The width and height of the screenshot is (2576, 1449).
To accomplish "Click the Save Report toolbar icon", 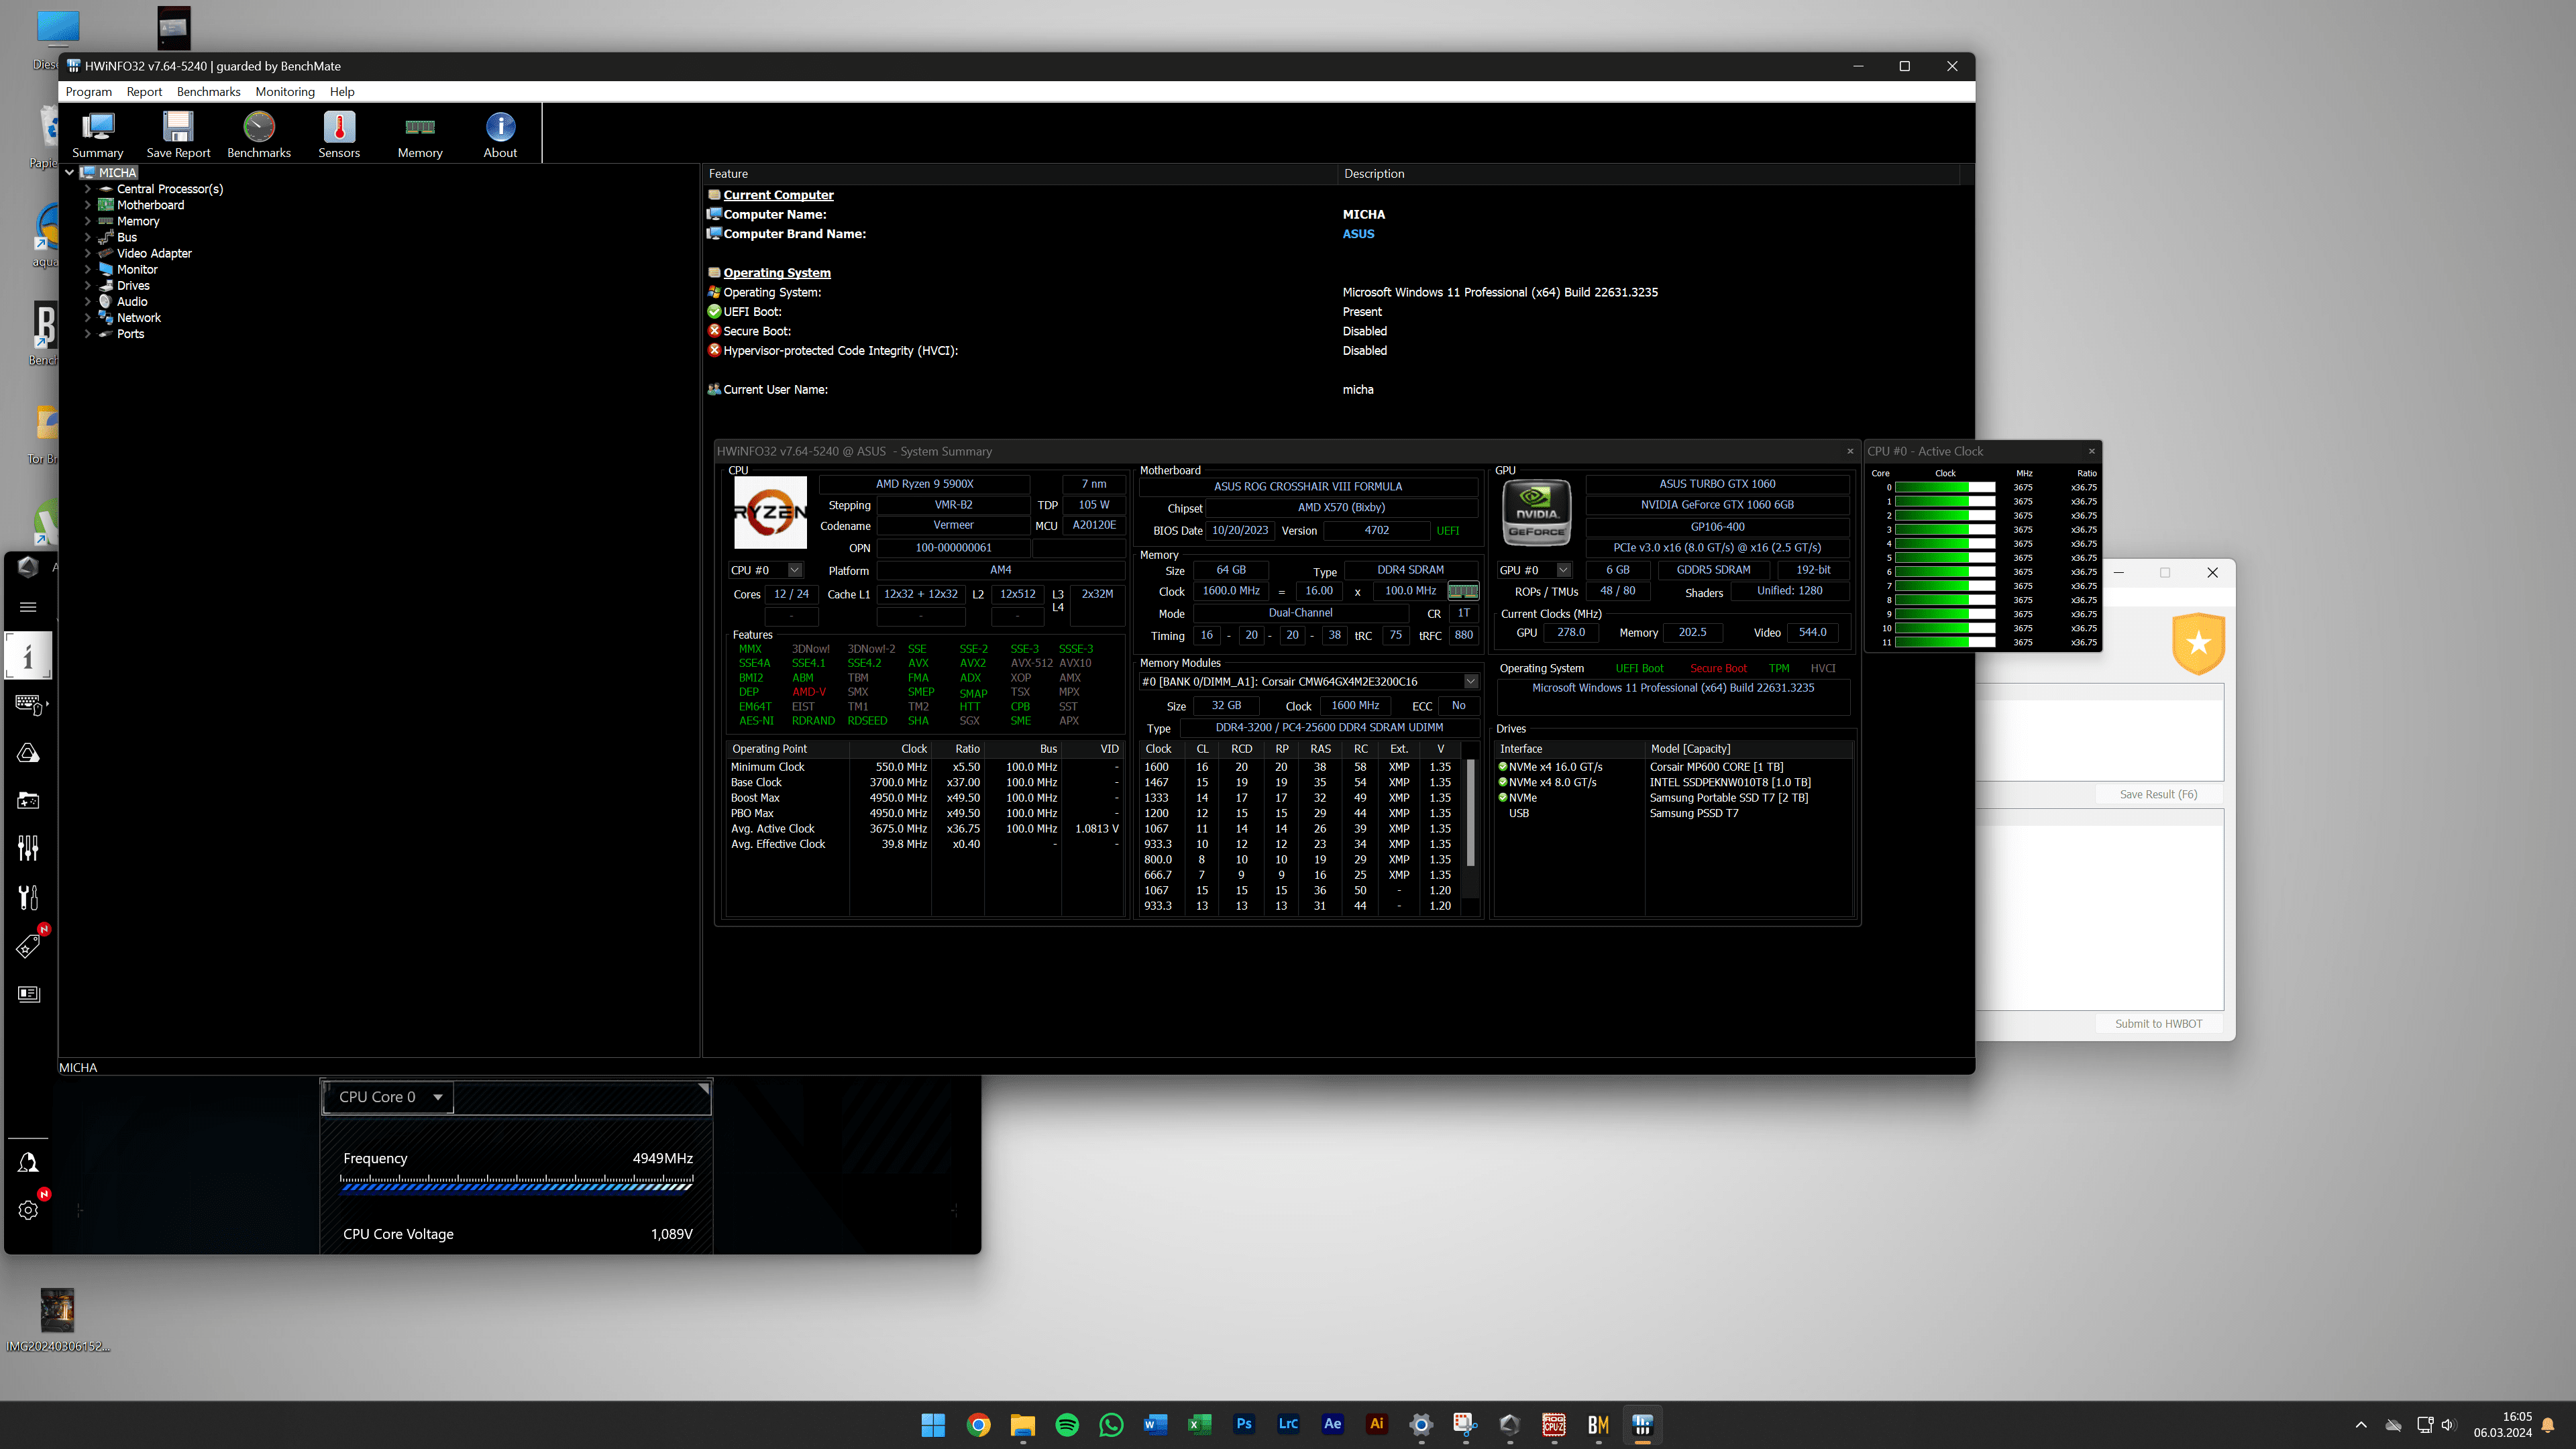I will [178, 134].
